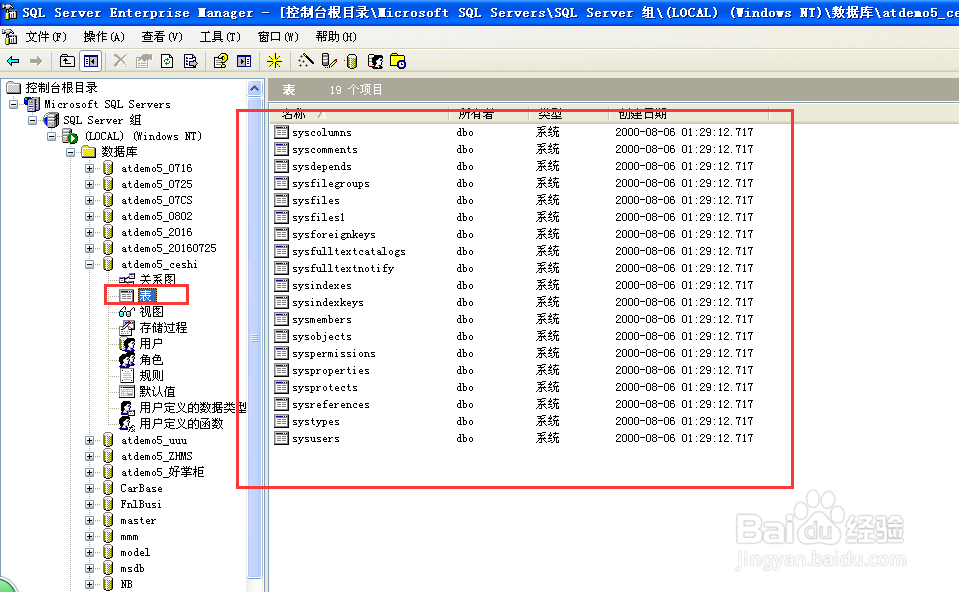Sort by the 所有者 column header
959x592 pixels.
pos(489,114)
